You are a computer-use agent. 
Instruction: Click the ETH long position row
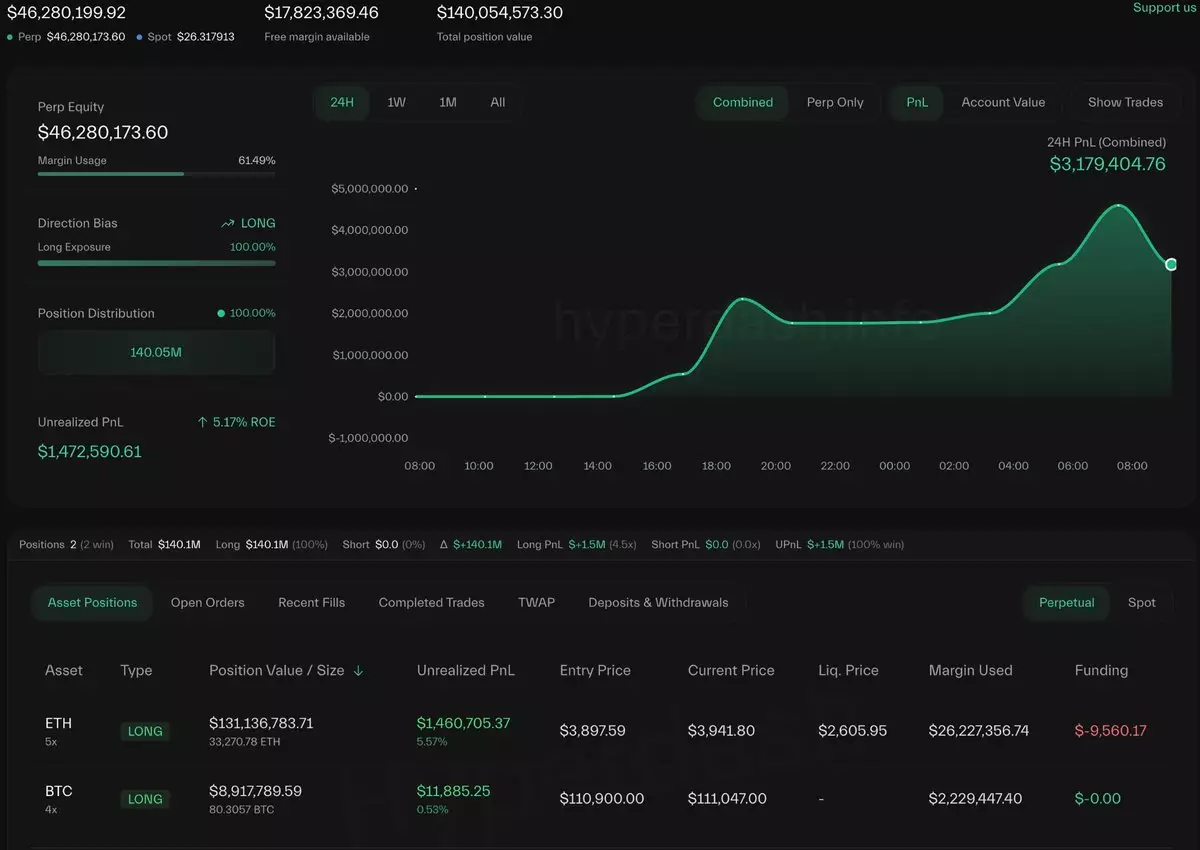(600, 731)
